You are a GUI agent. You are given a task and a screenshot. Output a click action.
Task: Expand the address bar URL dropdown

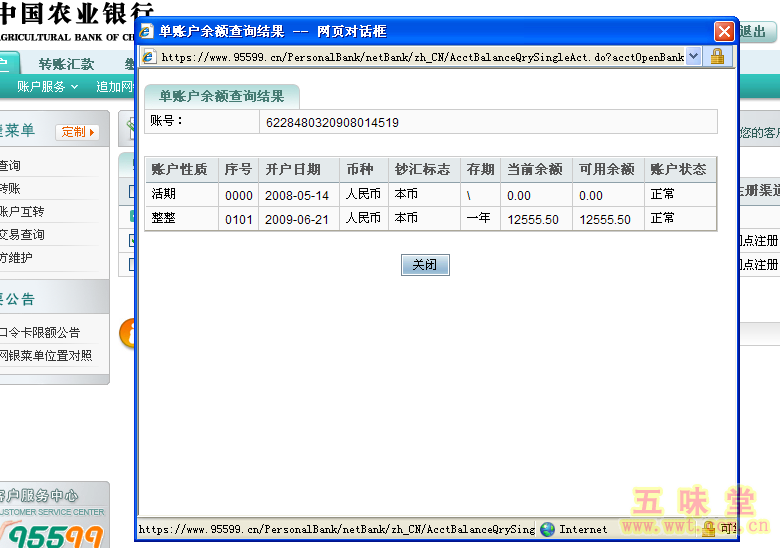click(694, 57)
